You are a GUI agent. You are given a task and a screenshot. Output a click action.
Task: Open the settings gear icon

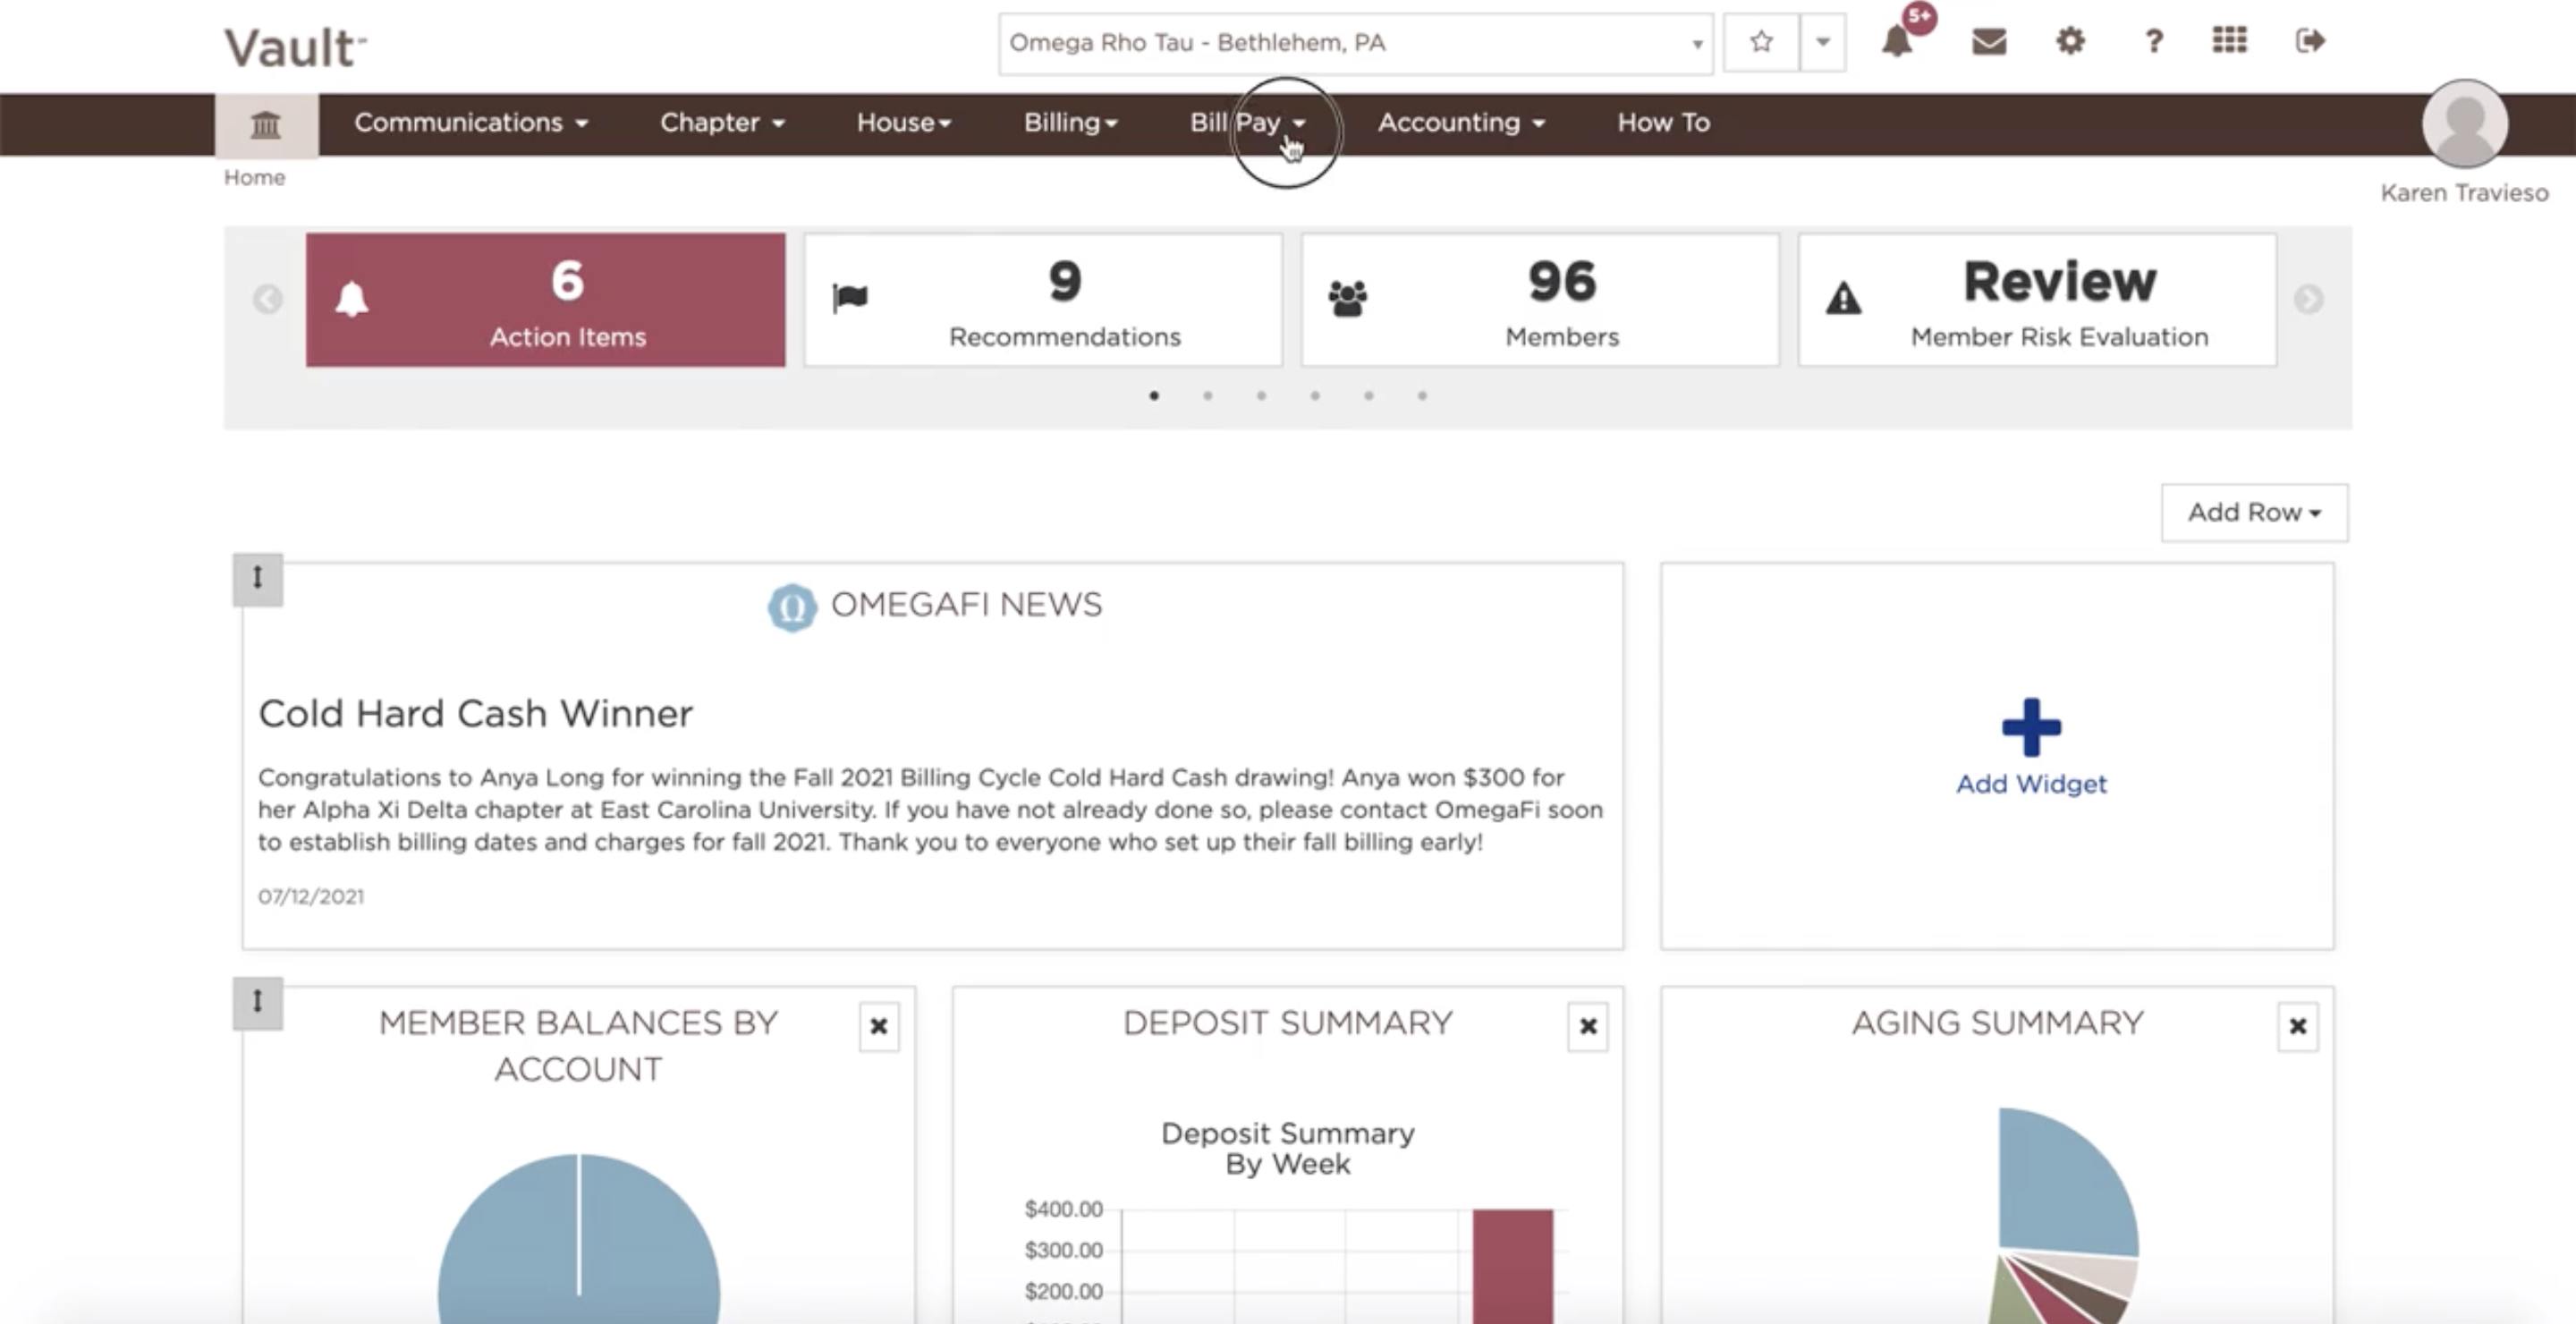click(x=2069, y=42)
